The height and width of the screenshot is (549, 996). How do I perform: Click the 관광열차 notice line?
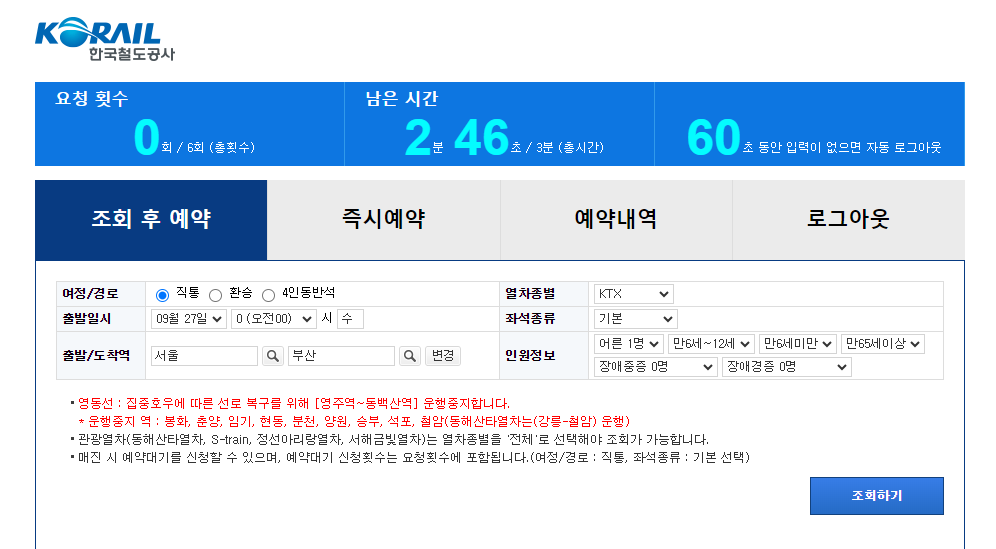(393, 440)
